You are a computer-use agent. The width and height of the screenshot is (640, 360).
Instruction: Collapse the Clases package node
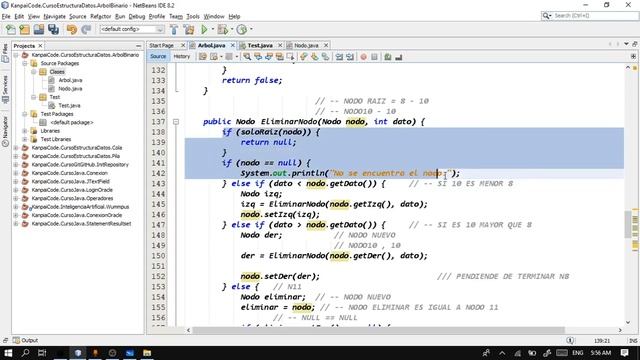tap(34, 72)
